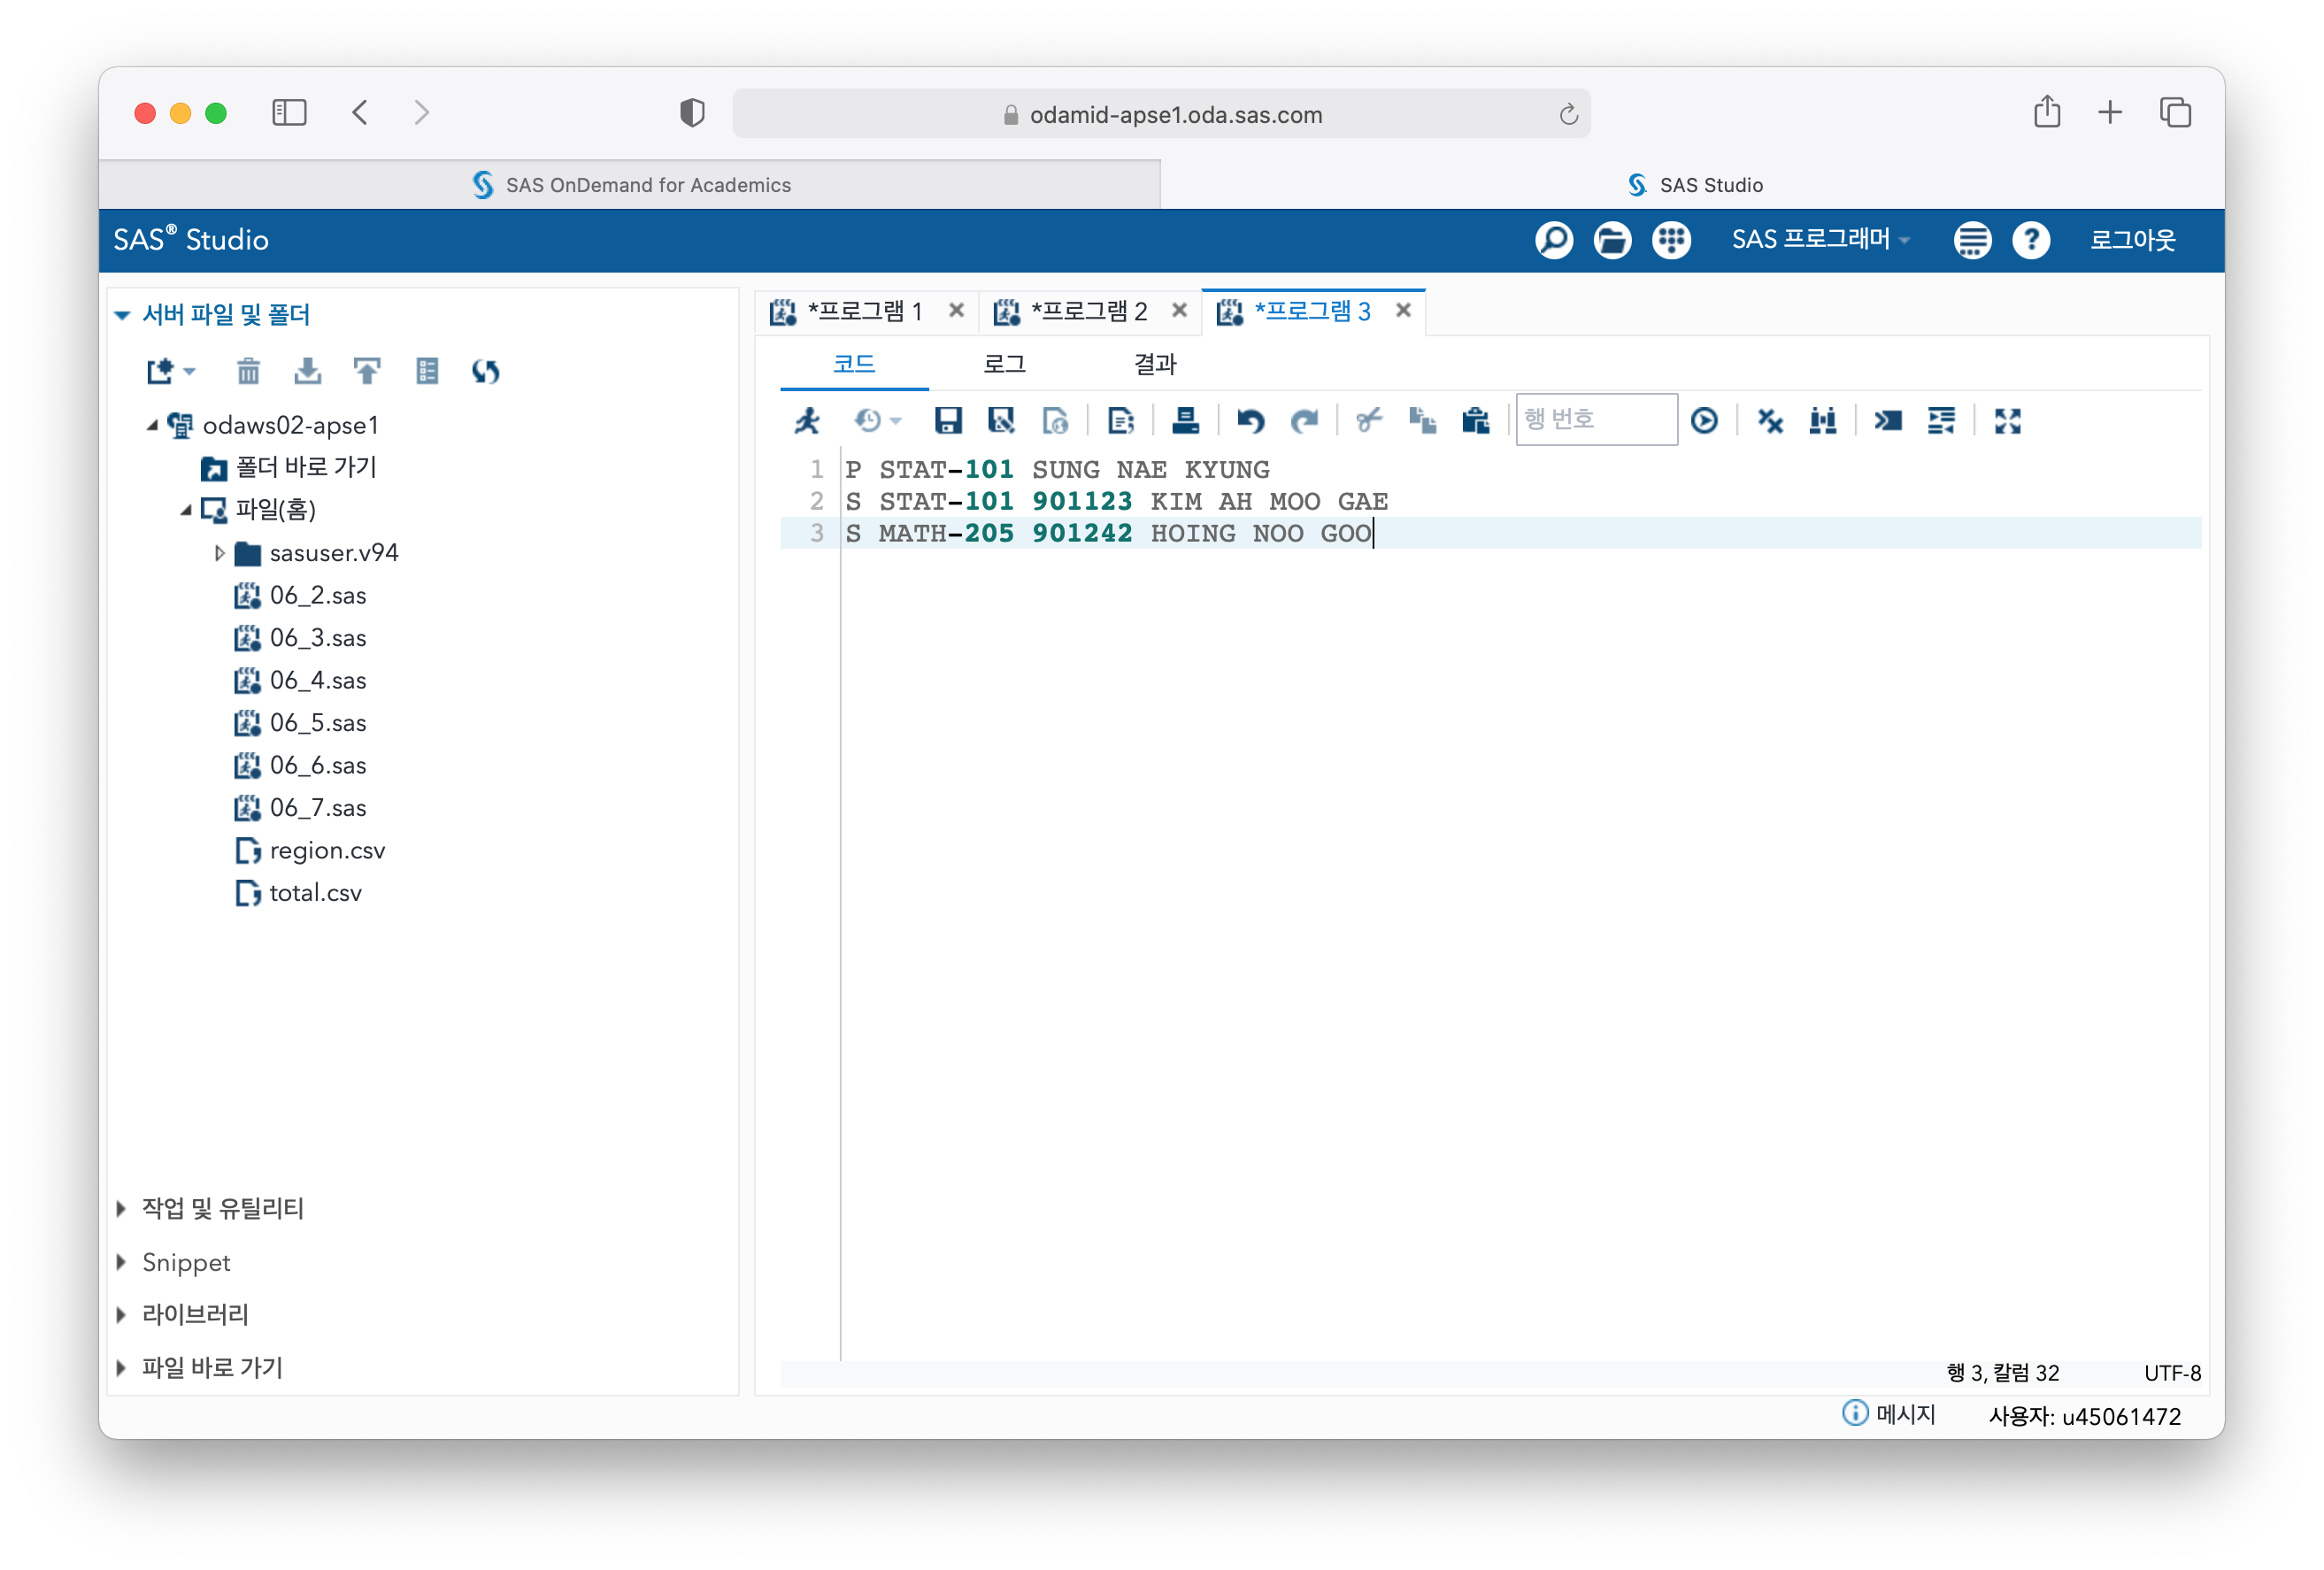Viewport: 2324px width, 1570px height.
Task: Save the program with the floppy disk icon
Action: pyautogui.click(x=947, y=421)
